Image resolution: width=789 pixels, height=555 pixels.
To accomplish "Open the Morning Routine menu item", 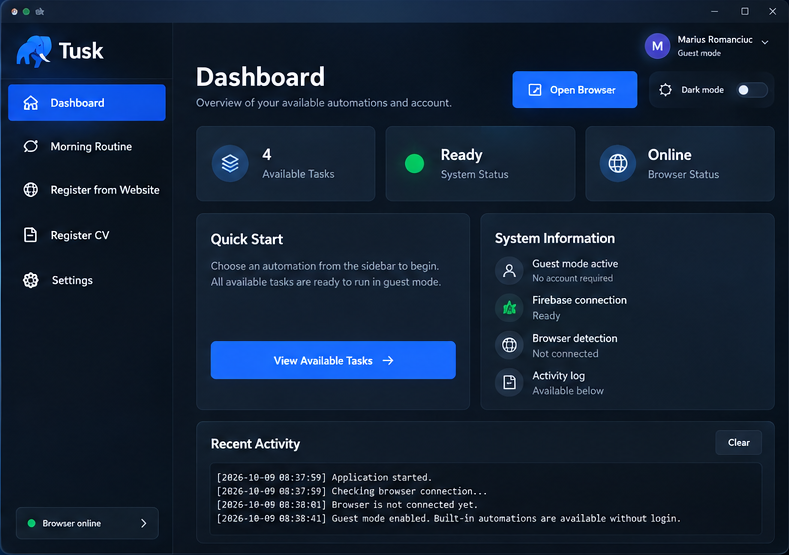I will coord(87,146).
